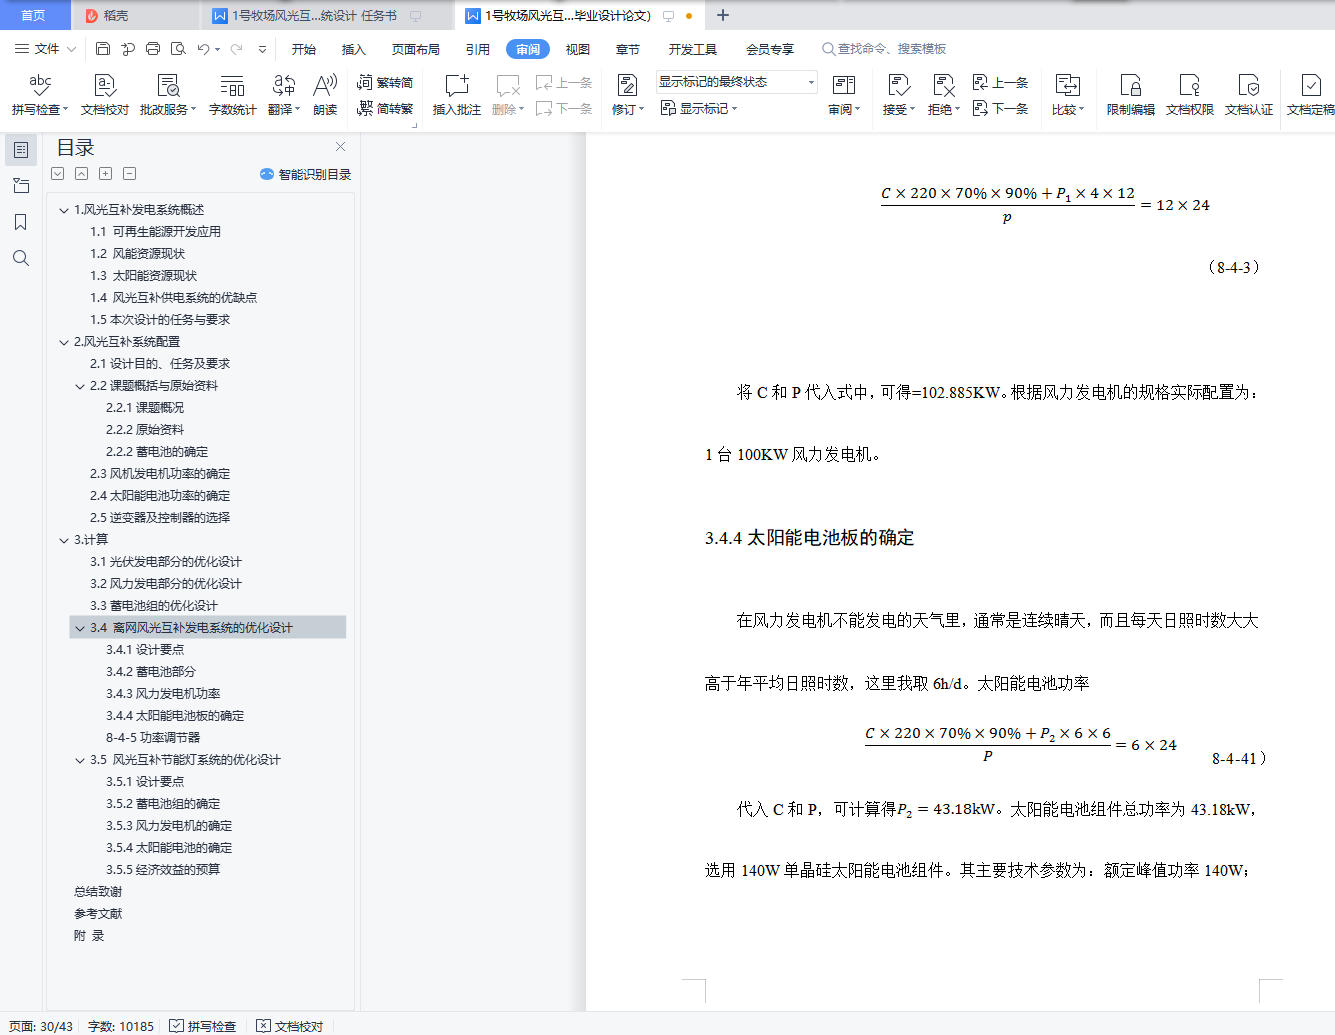The width and height of the screenshot is (1335, 1035).
Task: Open the 会员专享 tab
Action: pos(770,49)
